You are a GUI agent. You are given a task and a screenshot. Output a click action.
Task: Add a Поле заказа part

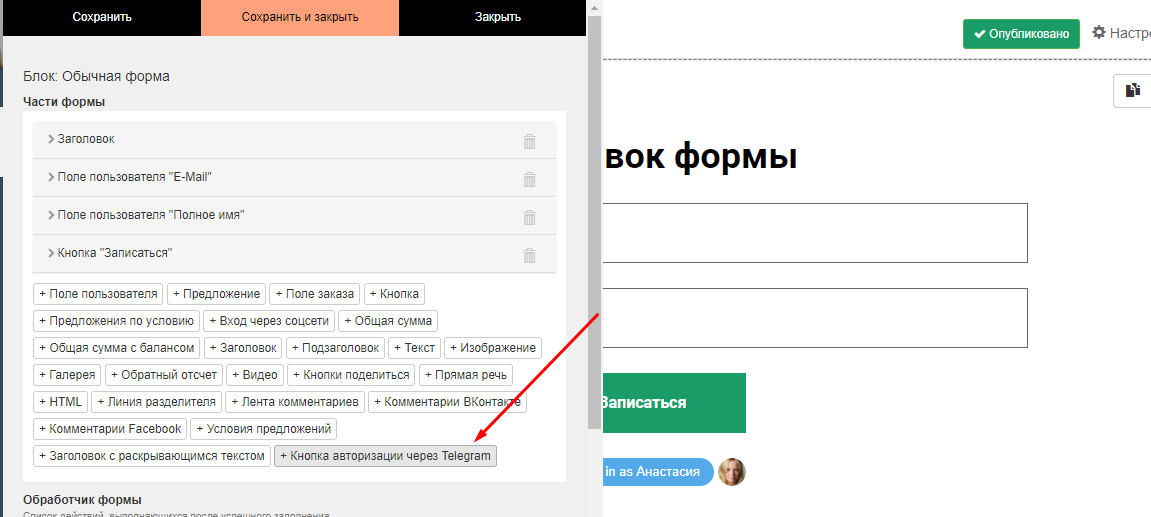tap(315, 294)
